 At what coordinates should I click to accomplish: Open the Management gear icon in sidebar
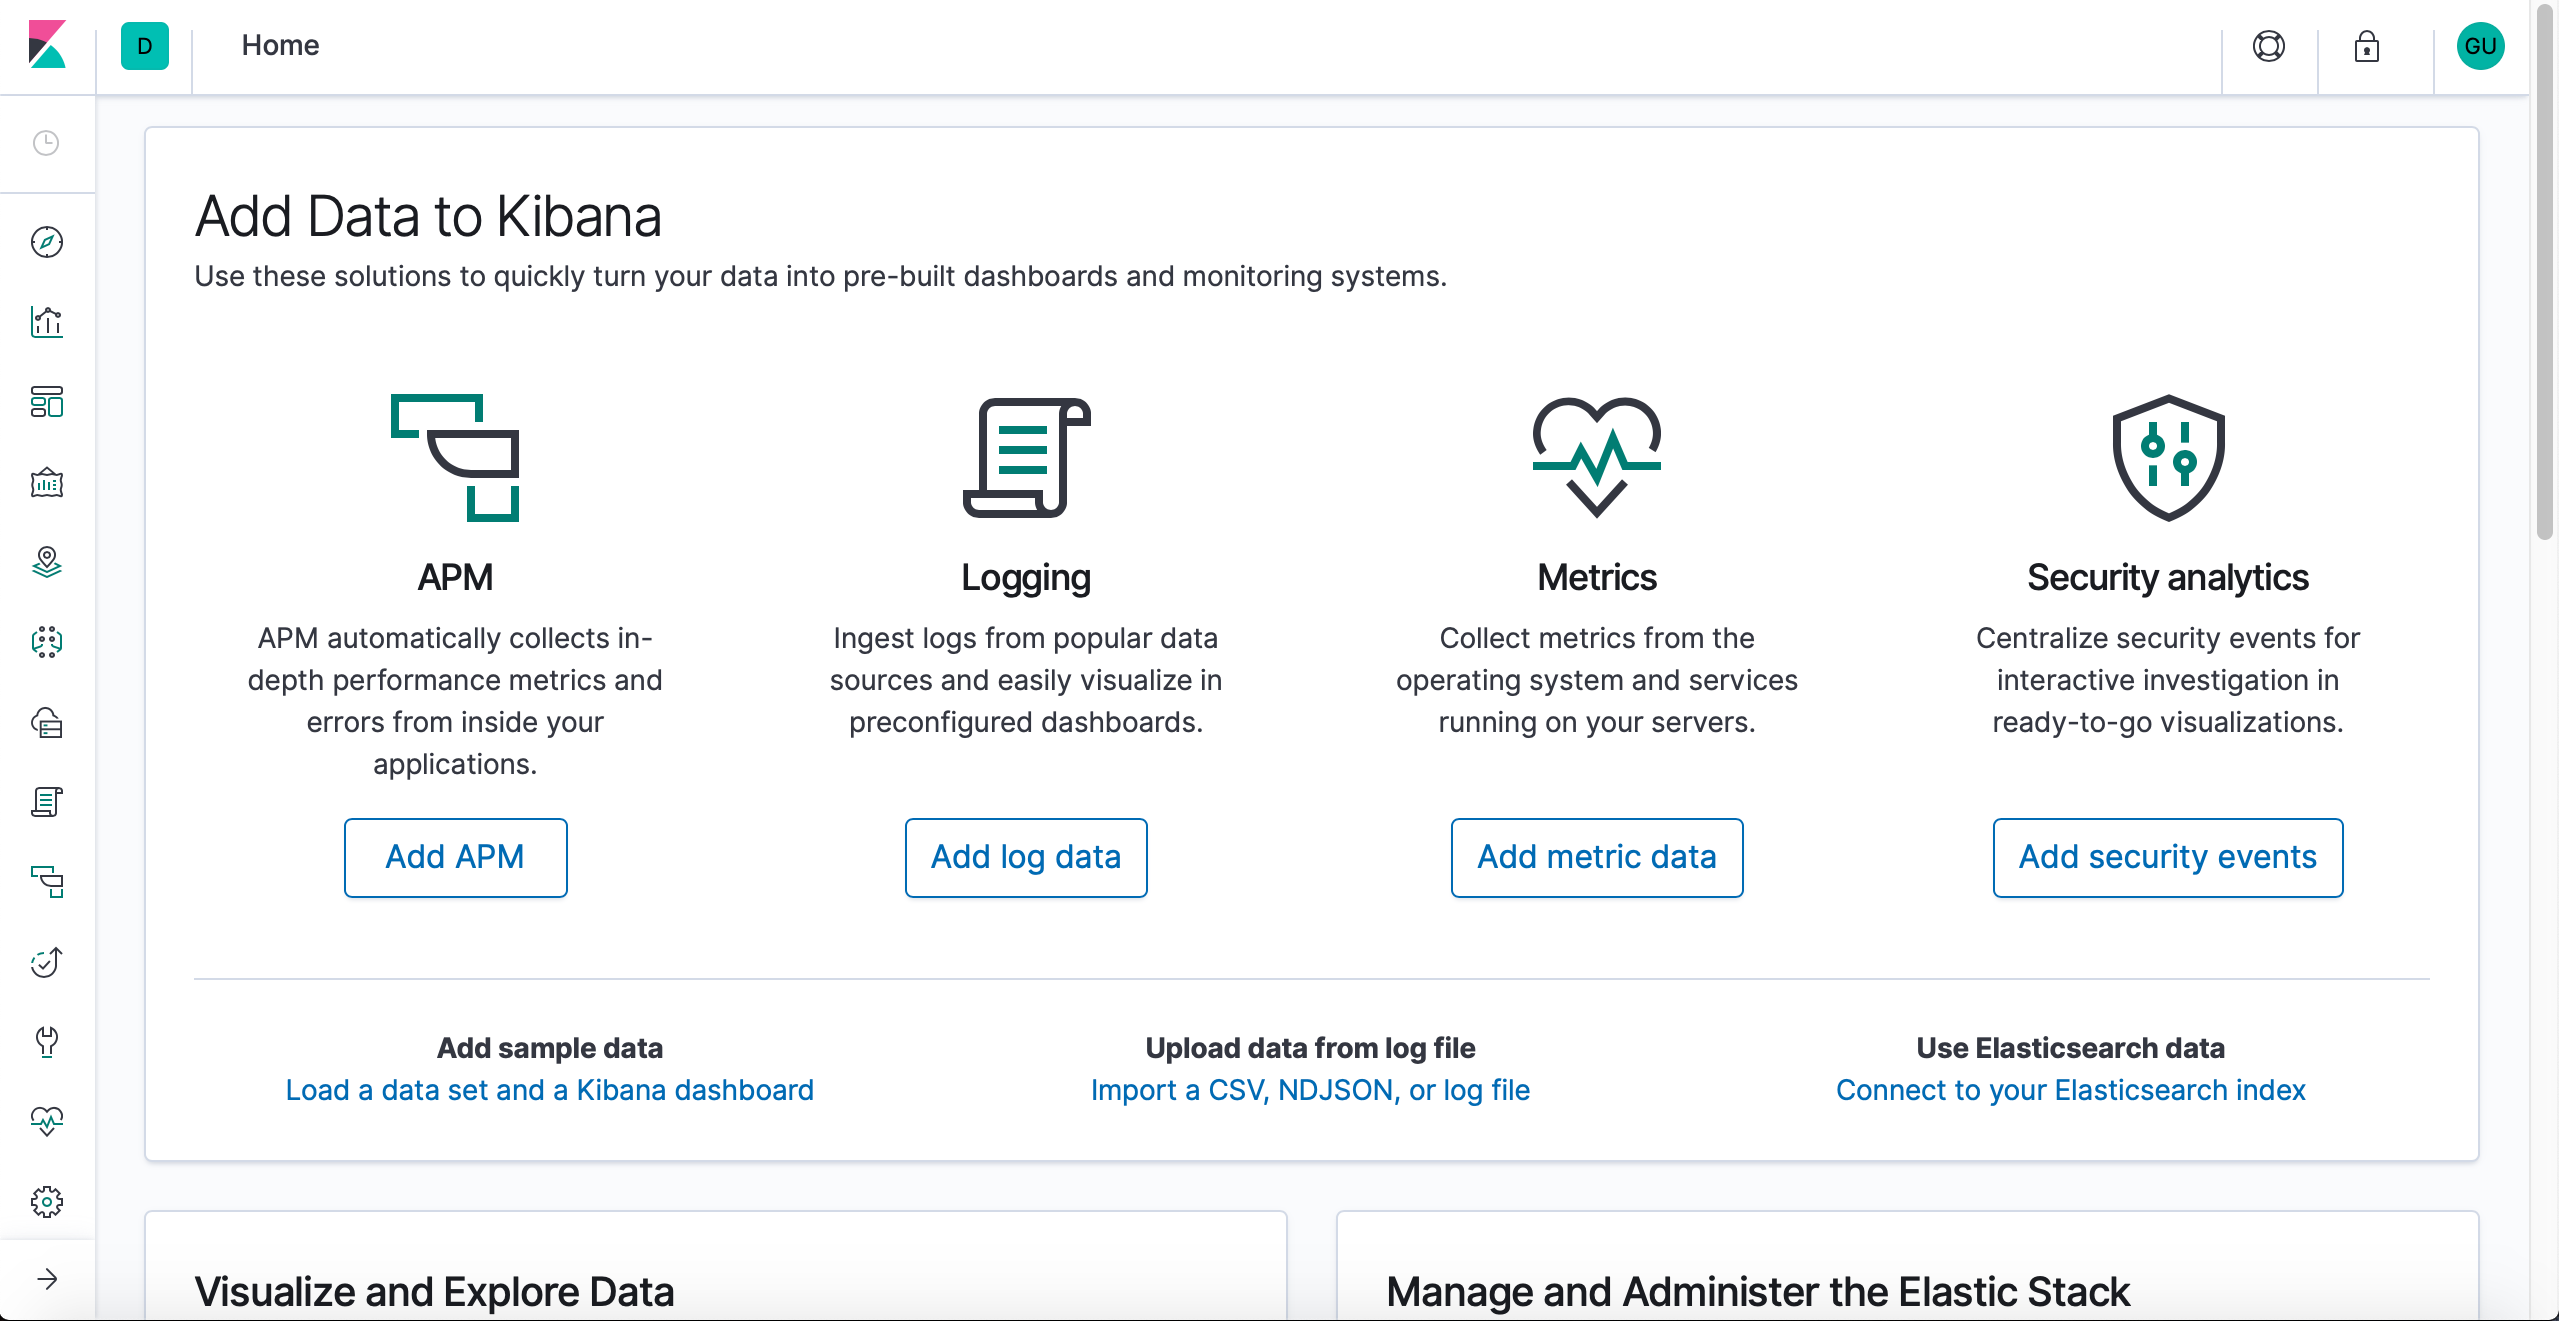pyautogui.click(x=47, y=1201)
